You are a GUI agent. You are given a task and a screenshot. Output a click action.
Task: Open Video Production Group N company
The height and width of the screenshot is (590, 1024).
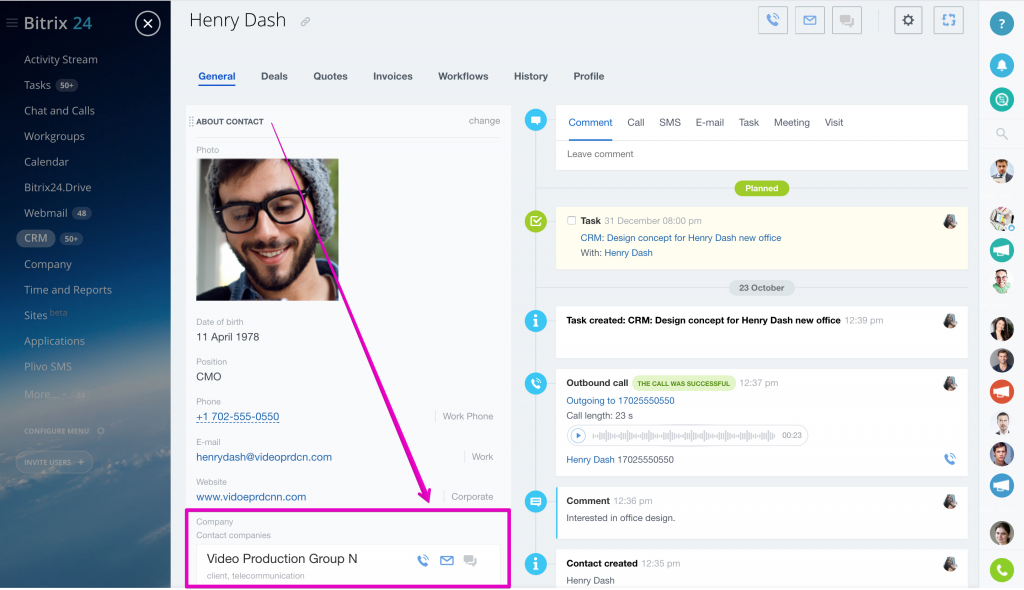click(x=282, y=559)
